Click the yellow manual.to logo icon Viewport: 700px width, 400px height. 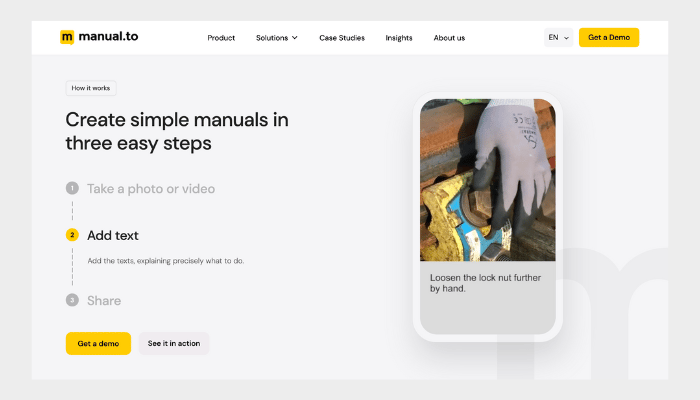tap(67, 37)
